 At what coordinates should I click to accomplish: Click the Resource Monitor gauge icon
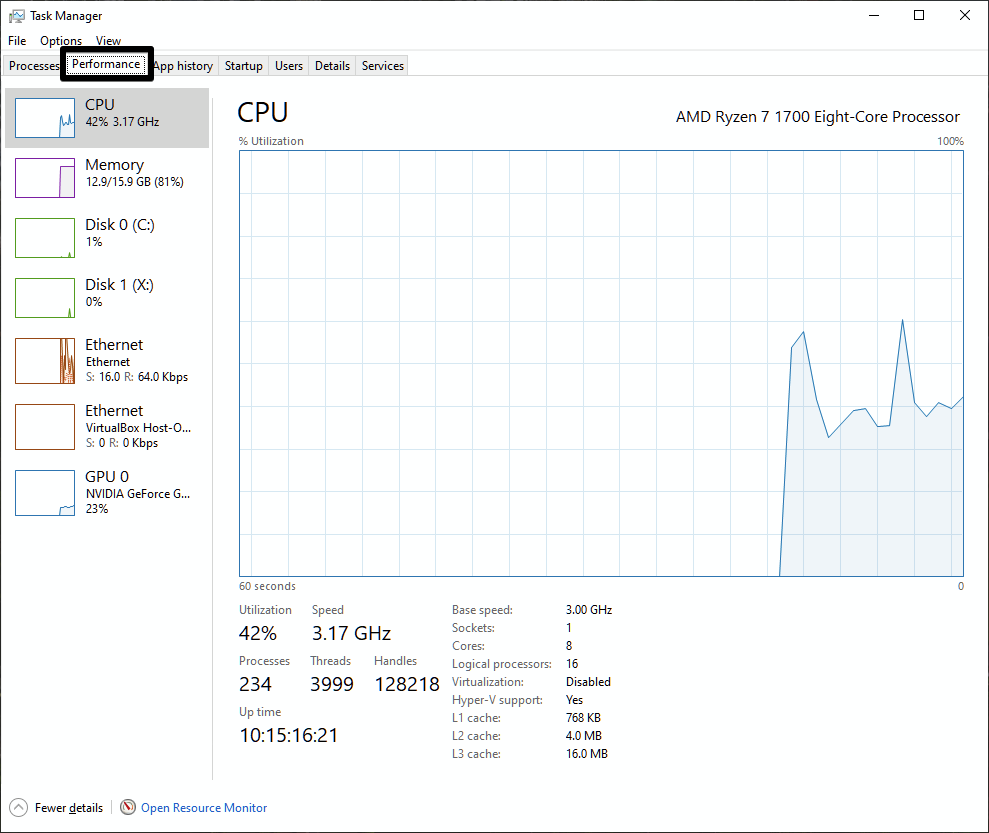128,807
